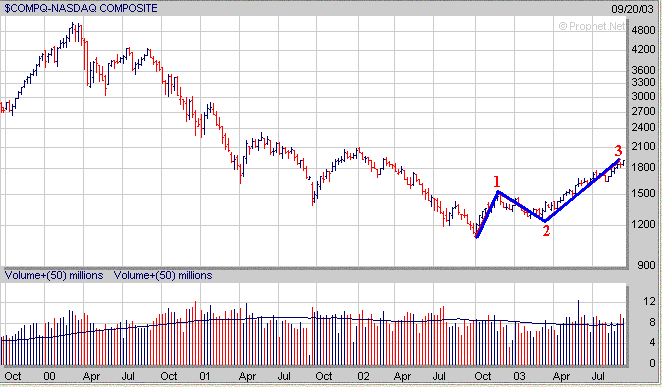
Task: Select the 4200 price axis label
Action: click(x=643, y=49)
